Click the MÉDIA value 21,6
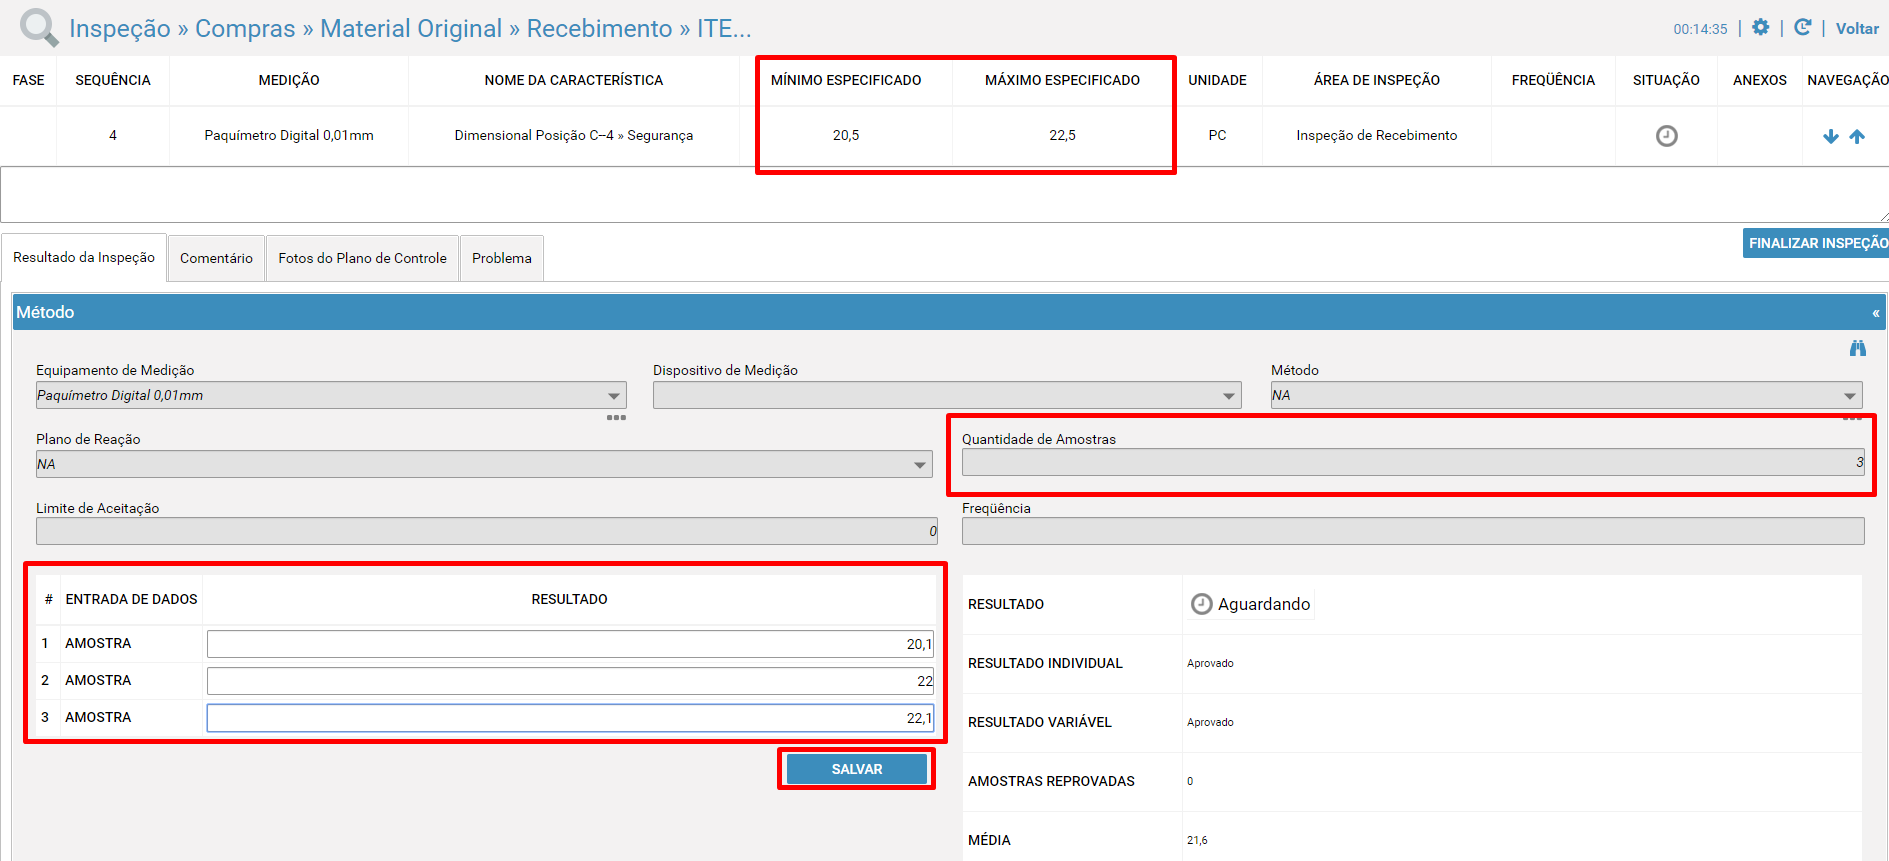The image size is (1889, 861). pos(1197,840)
